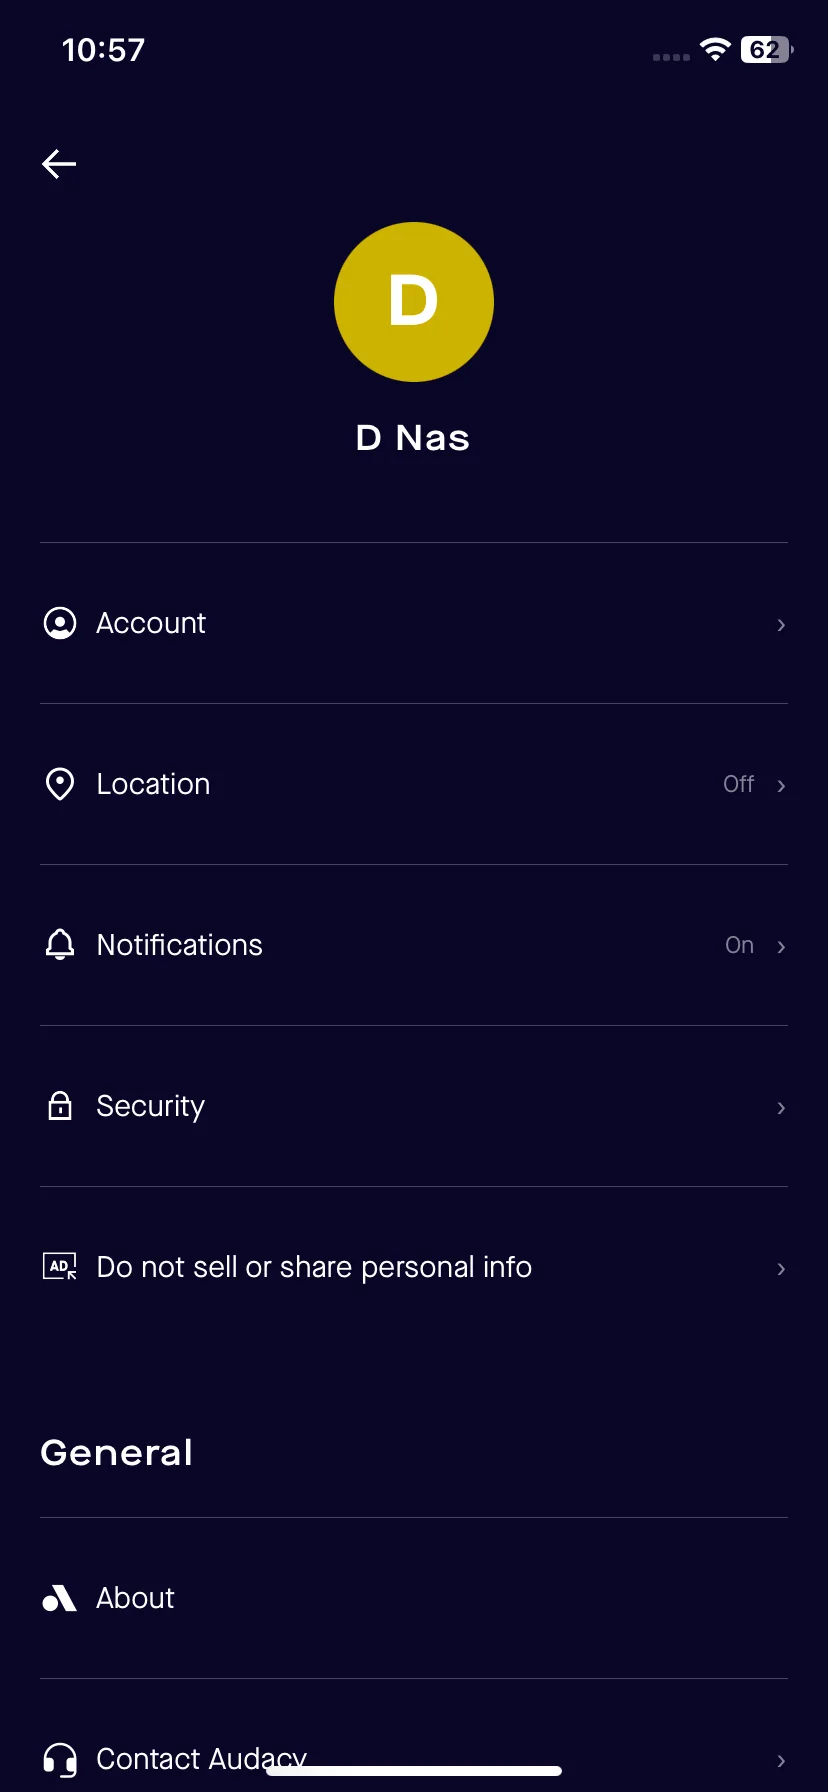Tap the Notifications bell icon
Screen dimensions: 828x1792
tap(60, 945)
